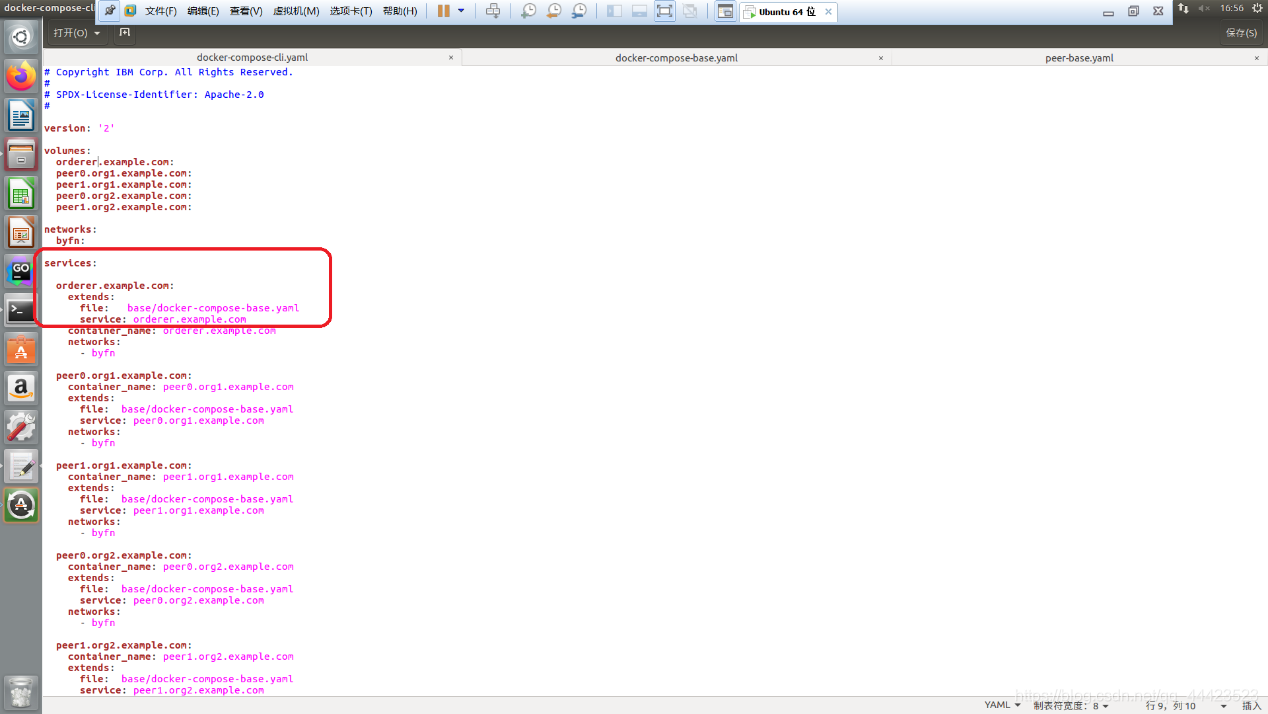Pause the virtual machine

click(443, 11)
